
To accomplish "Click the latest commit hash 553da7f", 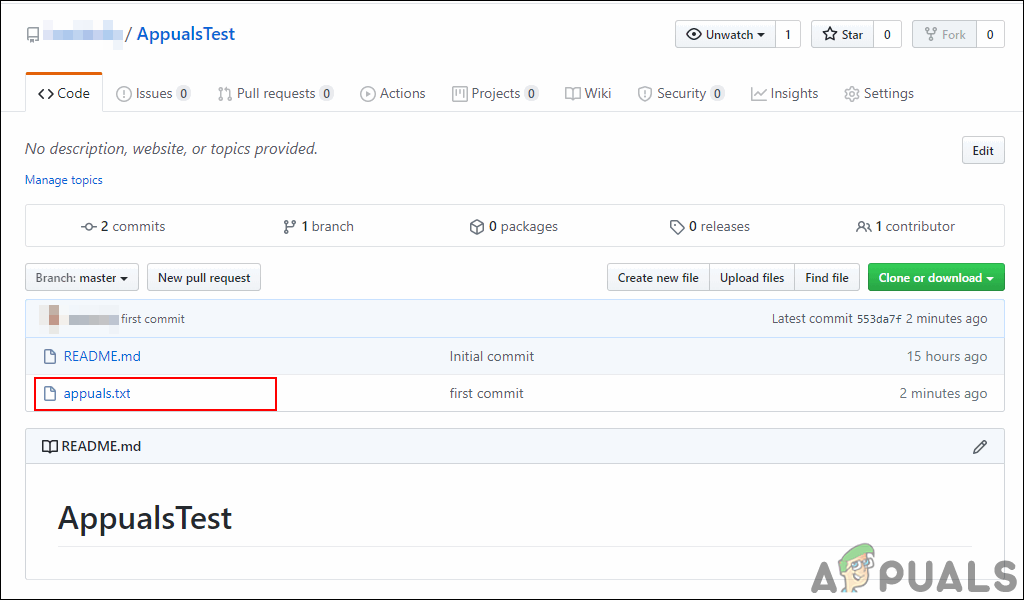I will coord(880,319).
